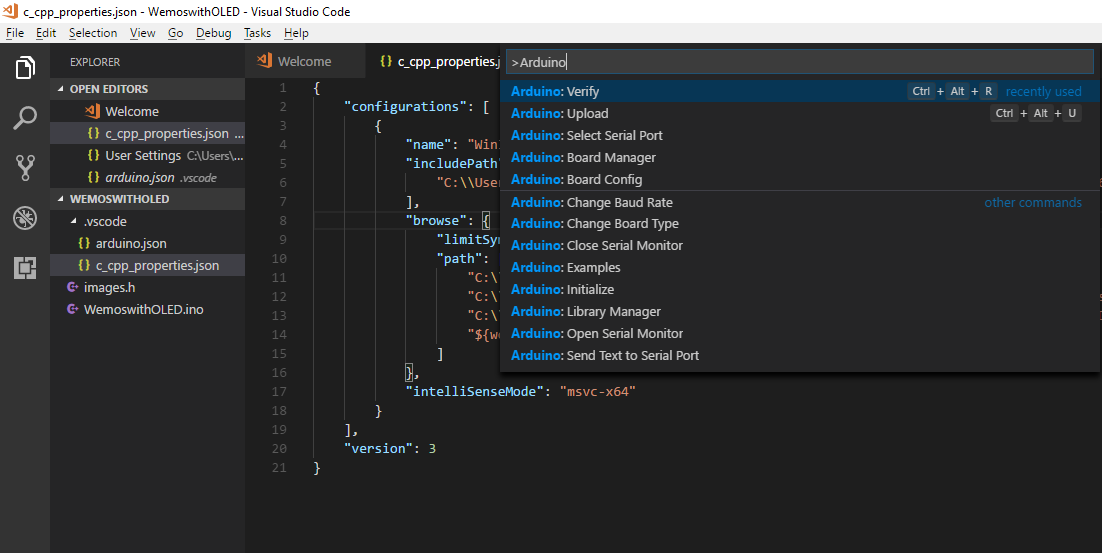Open the Search view in activity bar

pyautogui.click(x=25, y=118)
